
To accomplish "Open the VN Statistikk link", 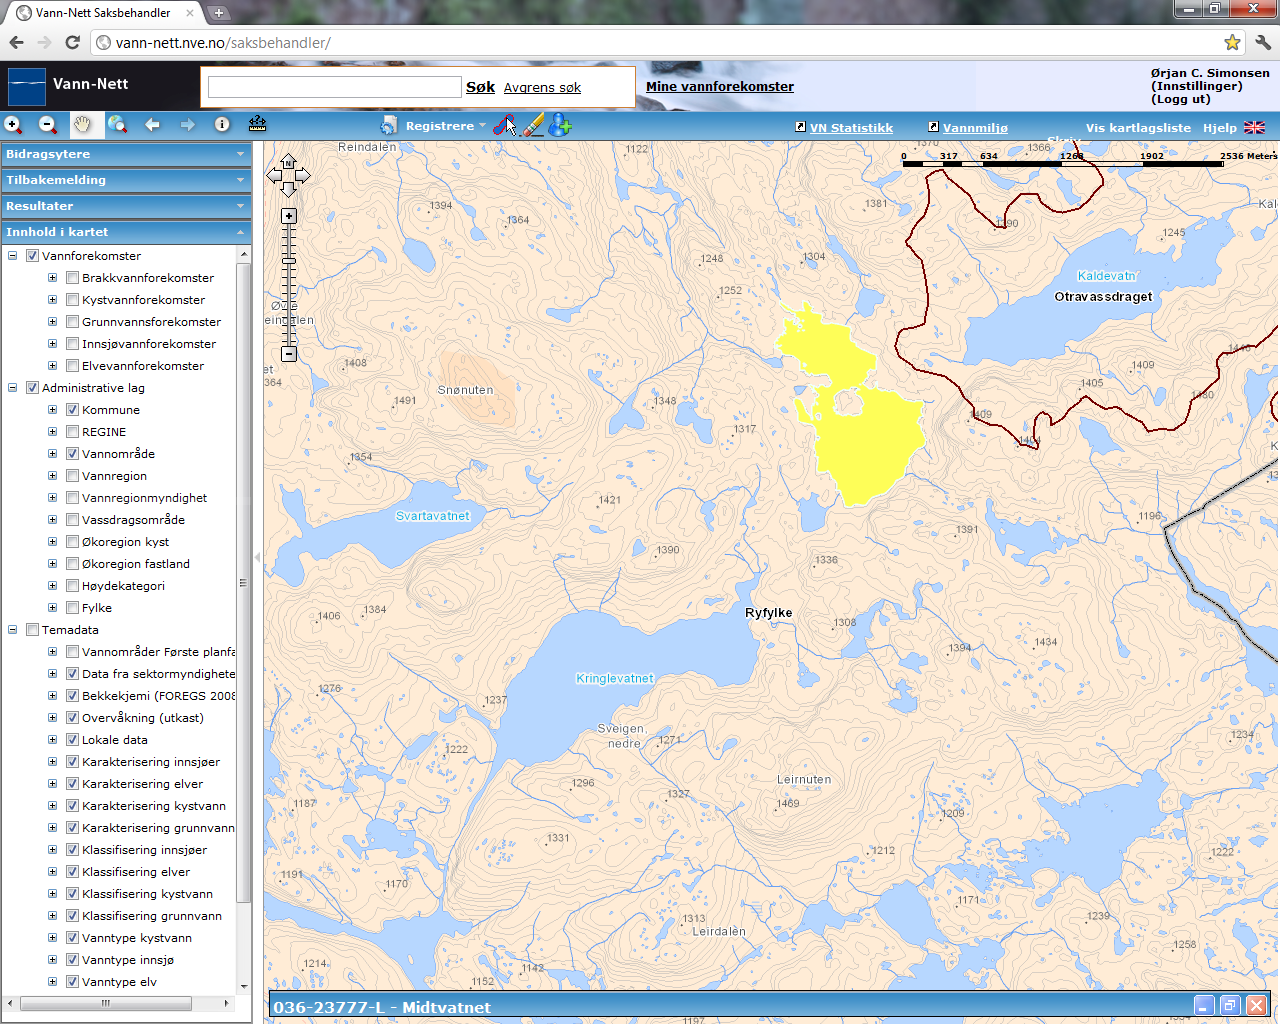I will [851, 128].
